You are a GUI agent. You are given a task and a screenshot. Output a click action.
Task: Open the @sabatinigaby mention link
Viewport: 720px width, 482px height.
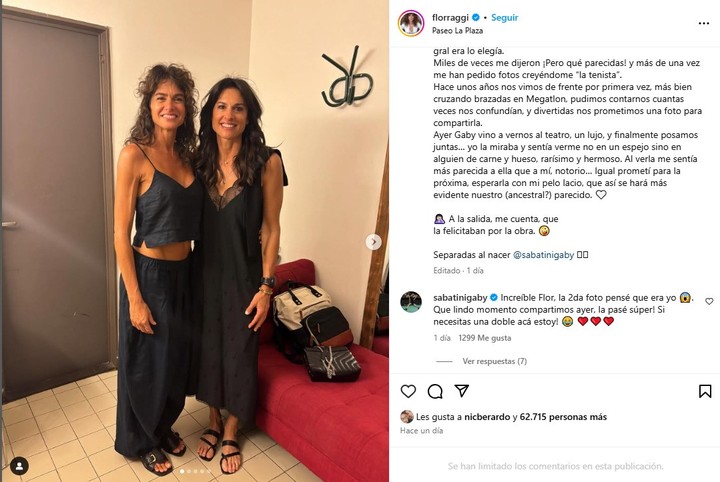point(543,255)
